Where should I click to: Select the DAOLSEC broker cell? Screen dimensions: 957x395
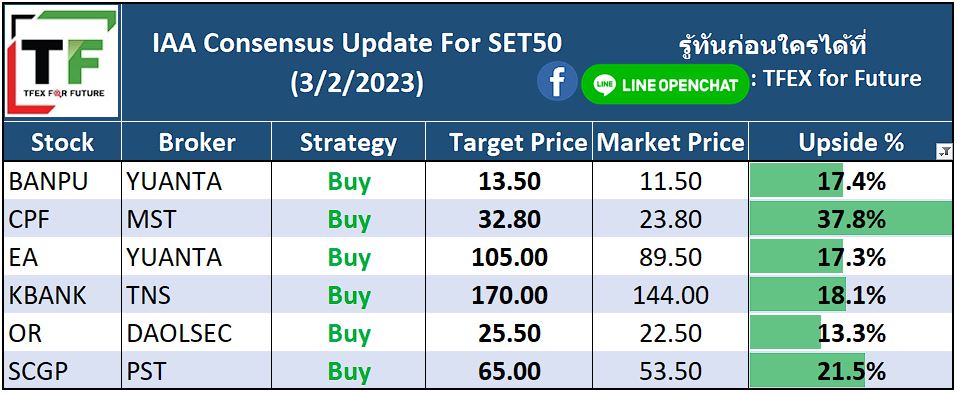coord(197,333)
